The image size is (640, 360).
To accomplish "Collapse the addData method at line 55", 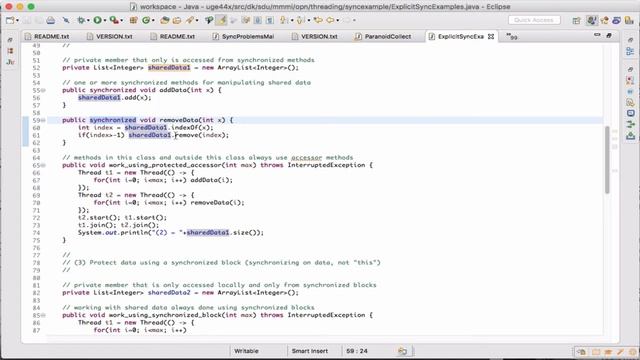I will 43,90.
